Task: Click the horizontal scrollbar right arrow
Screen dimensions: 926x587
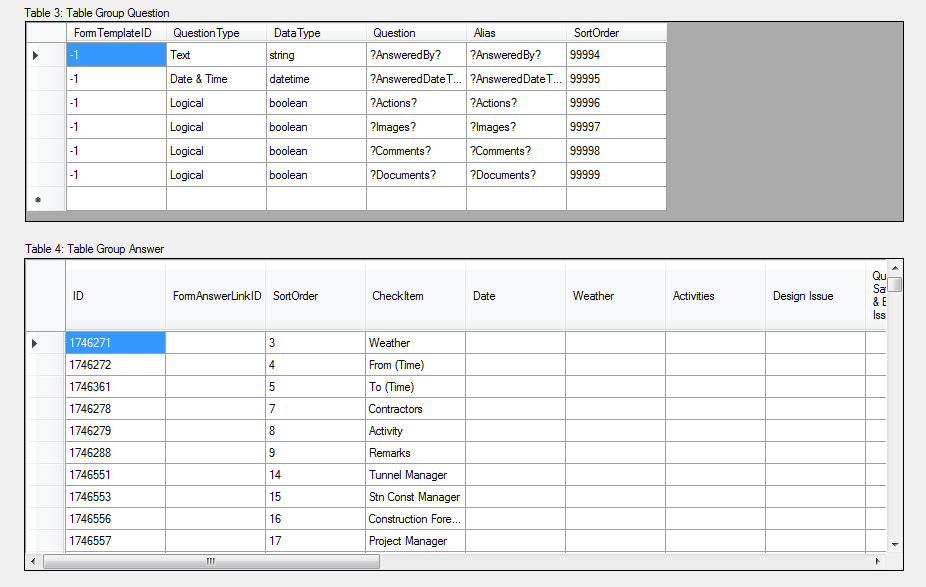Action: pyautogui.click(x=878, y=561)
